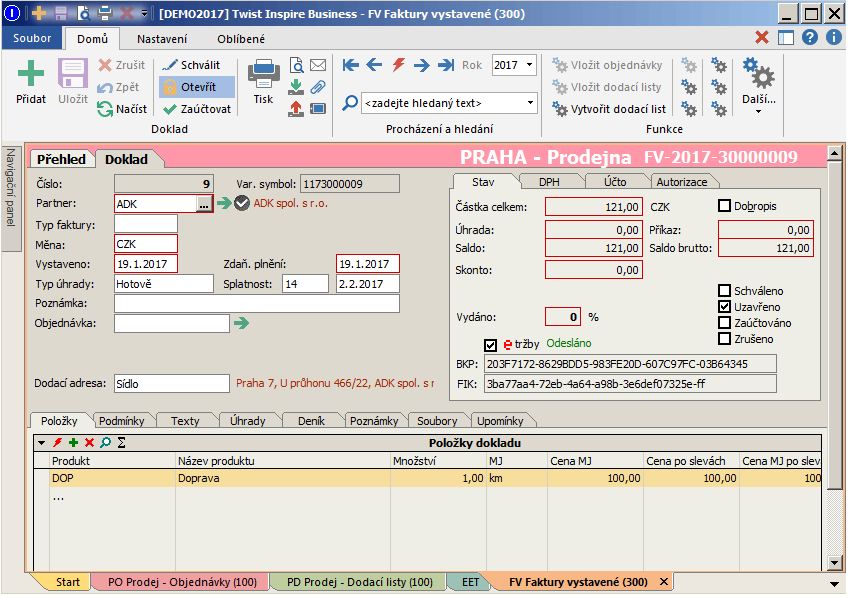Click the green Přidat plus icon
848x598 pixels.
click(x=31, y=75)
